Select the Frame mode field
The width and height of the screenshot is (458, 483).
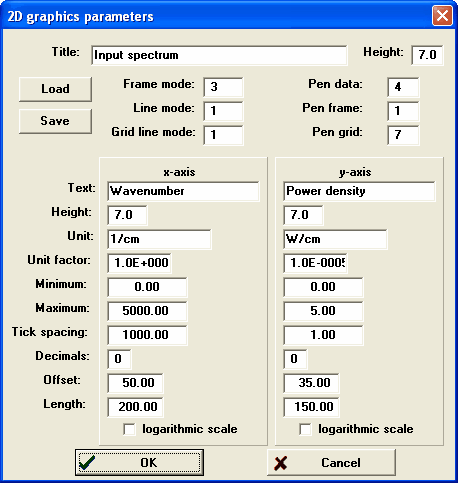(x=223, y=87)
